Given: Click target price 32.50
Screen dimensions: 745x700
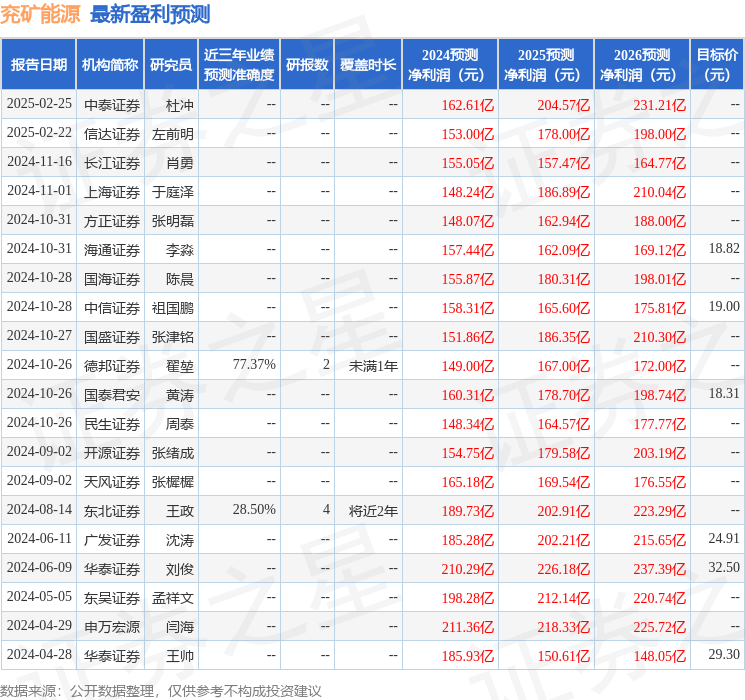Looking at the screenshot, I should 724,567.
